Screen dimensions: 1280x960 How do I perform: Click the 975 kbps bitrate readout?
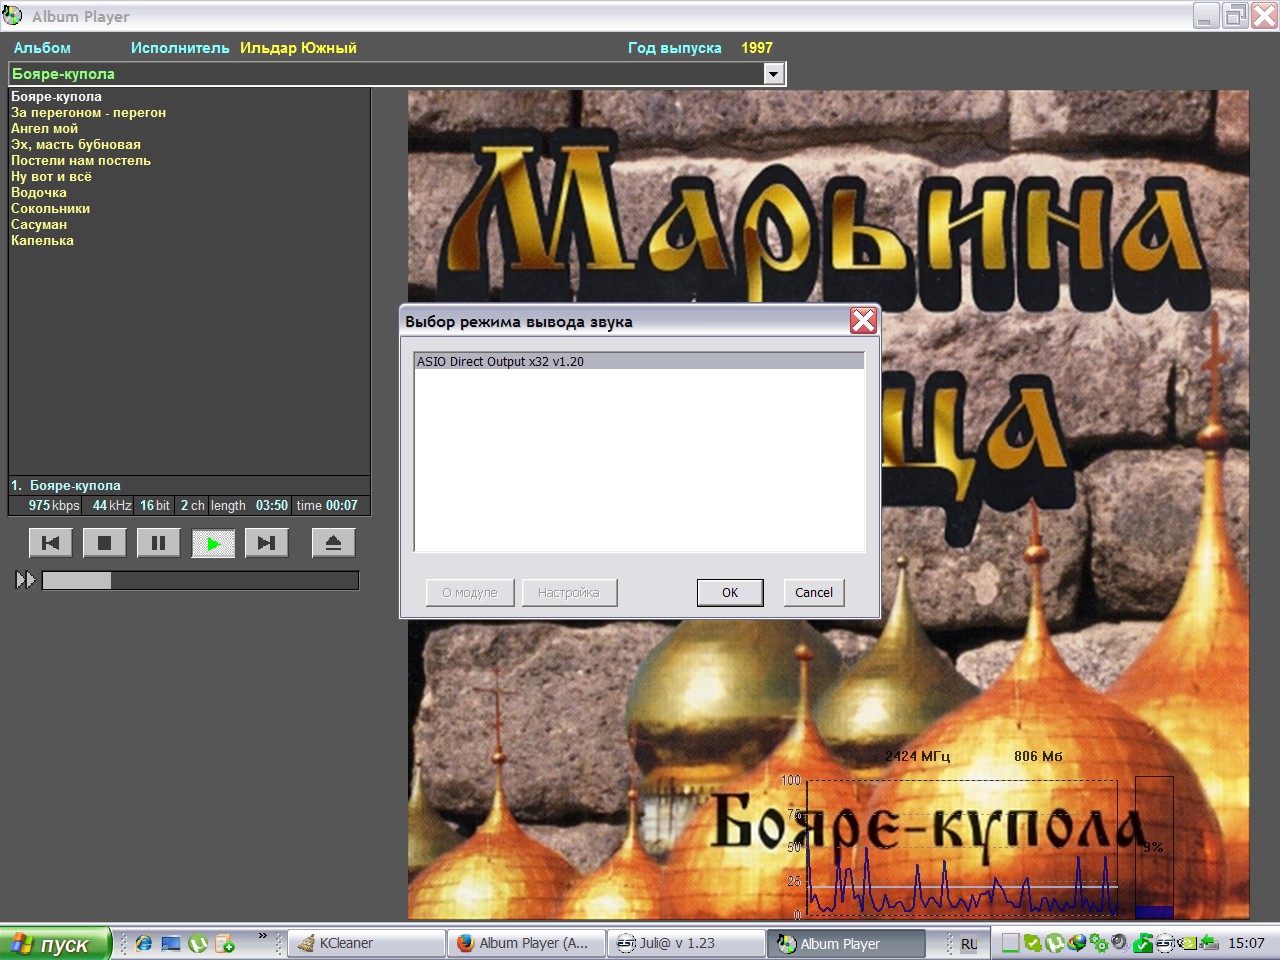click(54, 506)
